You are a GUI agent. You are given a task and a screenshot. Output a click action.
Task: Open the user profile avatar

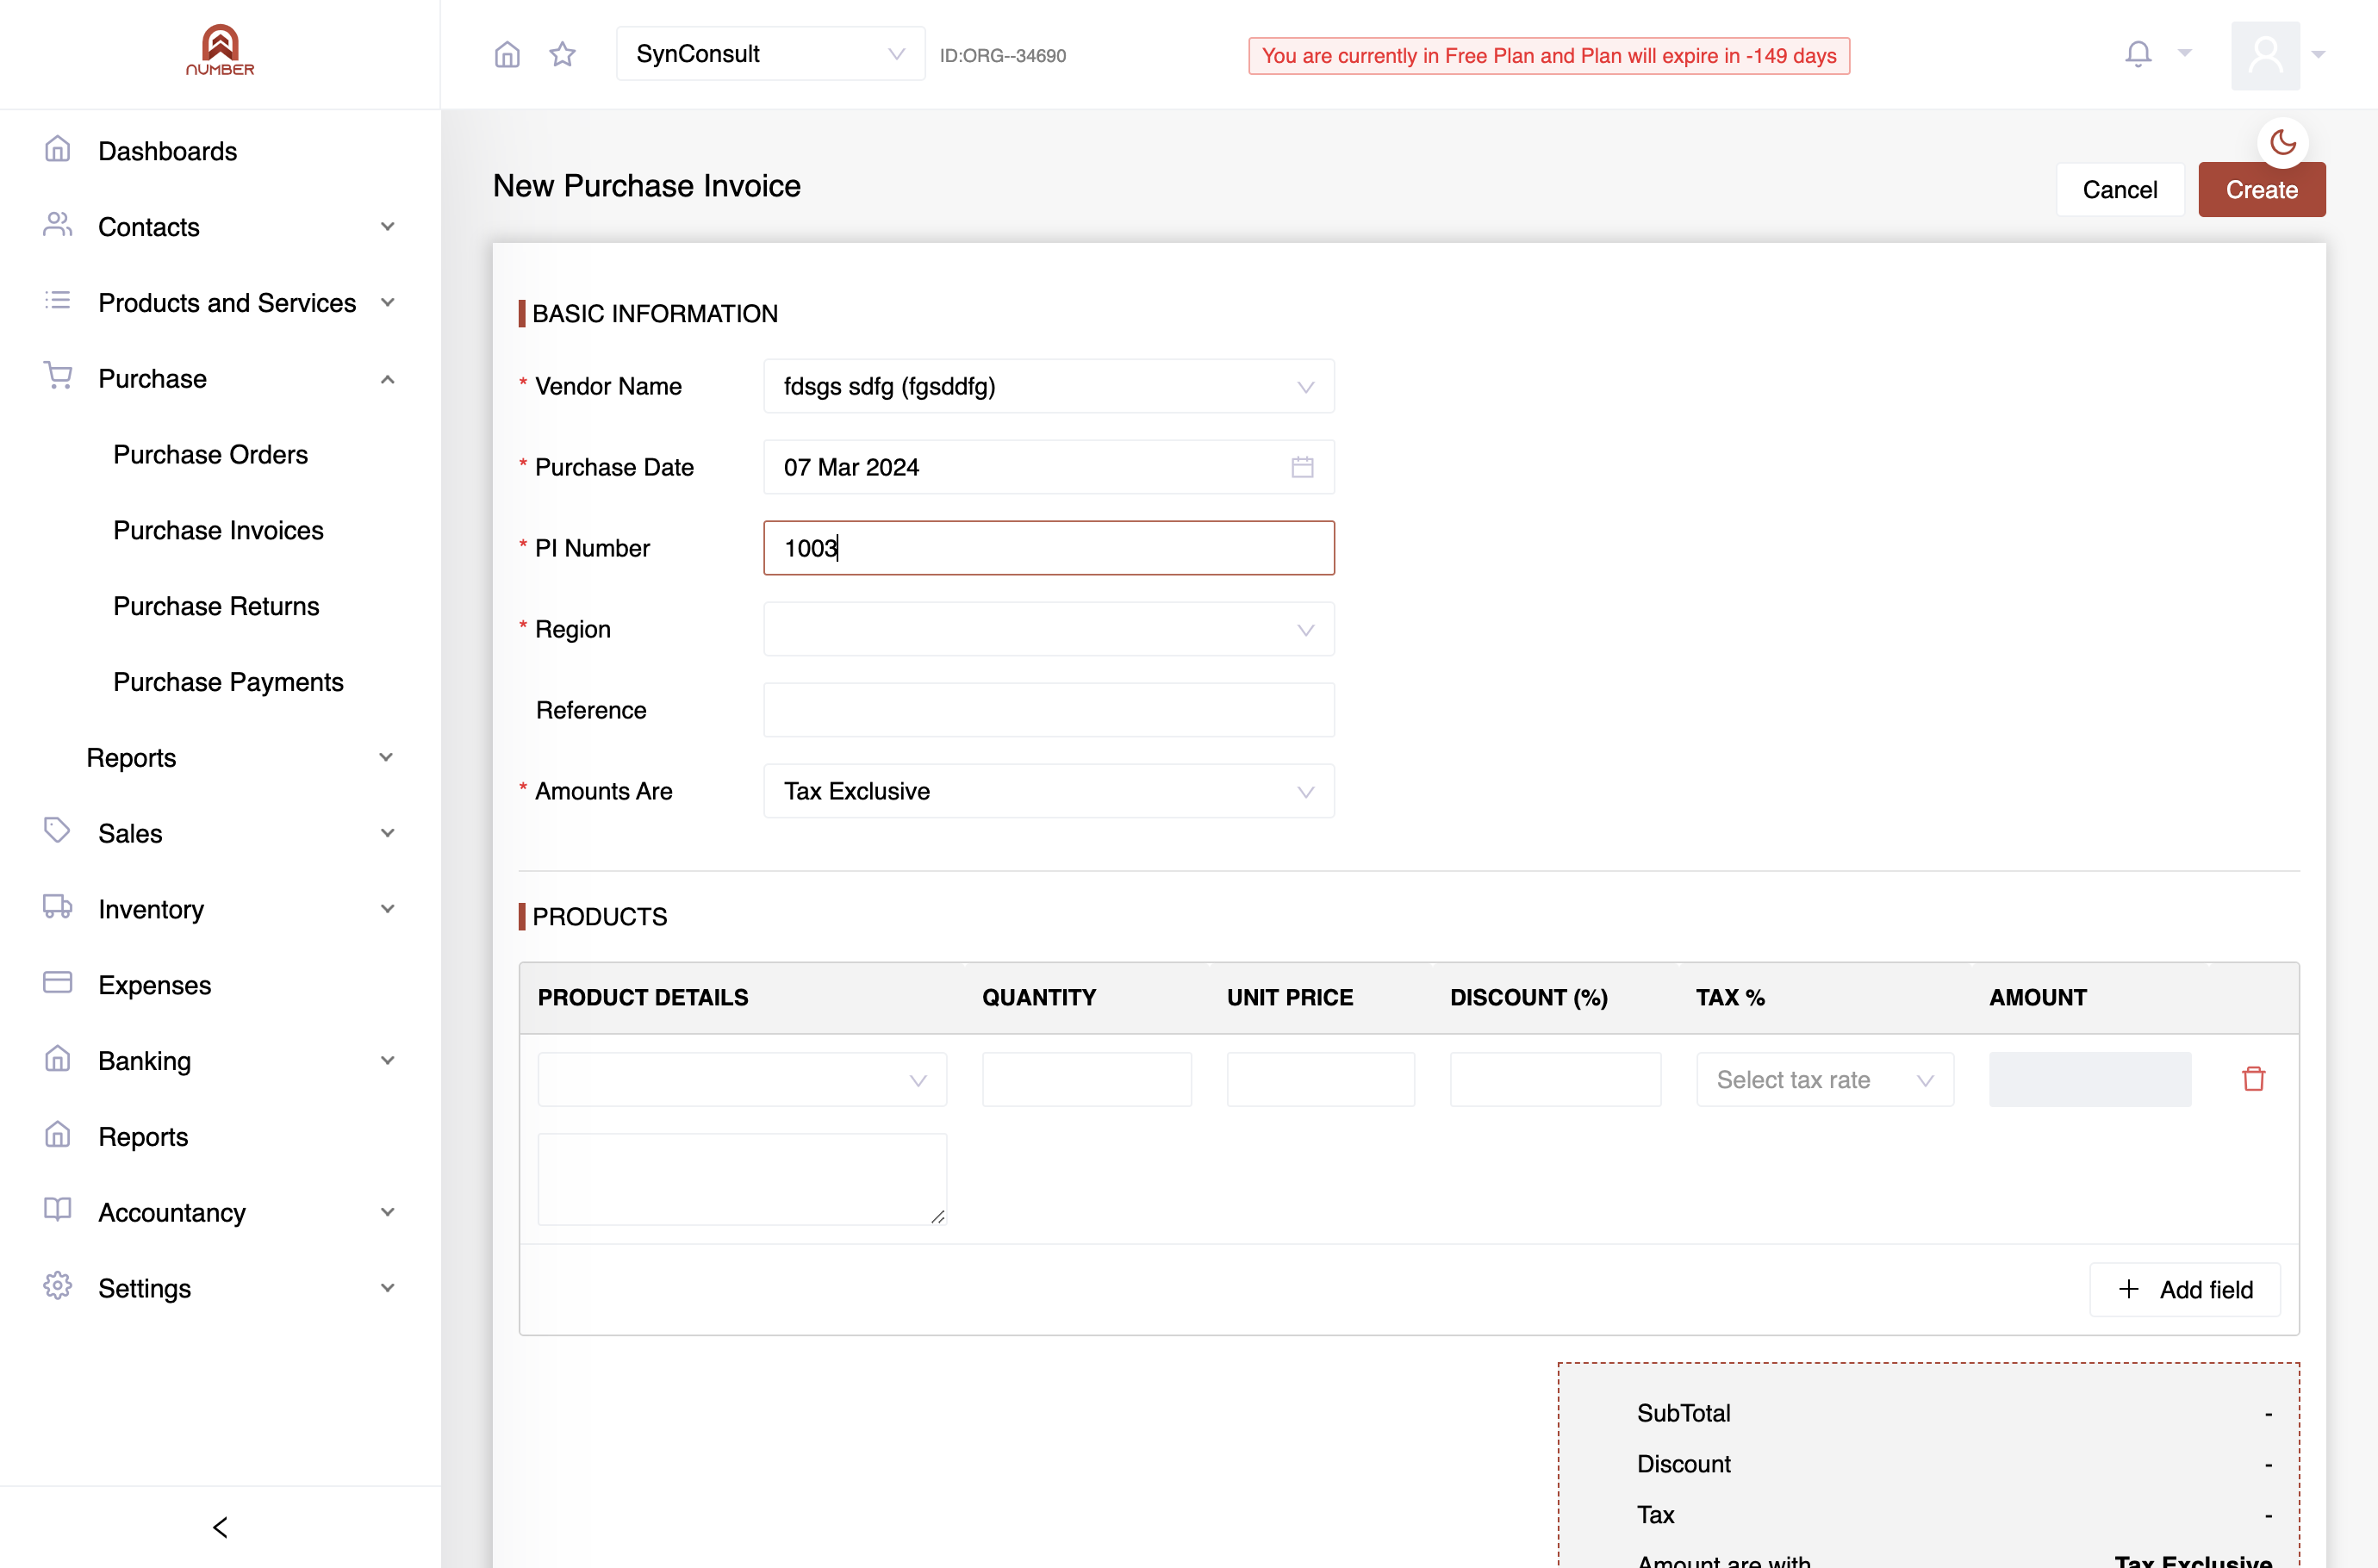pyautogui.click(x=2265, y=55)
